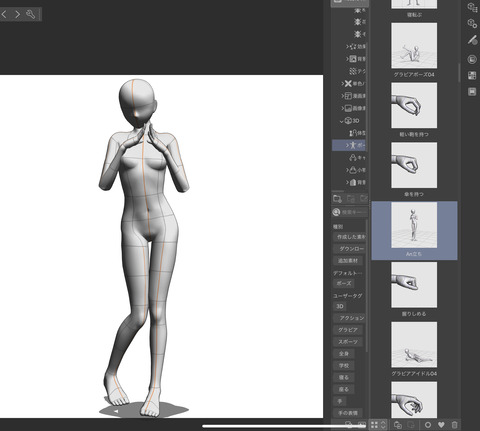Open the brush with circle icon in the right strip
Viewport: 480px width, 431px height.
(472, 40)
